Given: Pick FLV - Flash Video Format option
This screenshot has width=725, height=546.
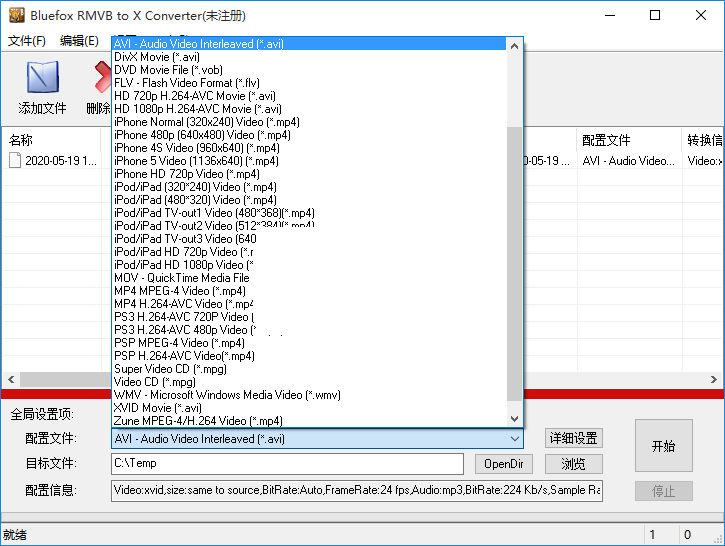Looking at the screenshot, I should click(x=309, y=83).
